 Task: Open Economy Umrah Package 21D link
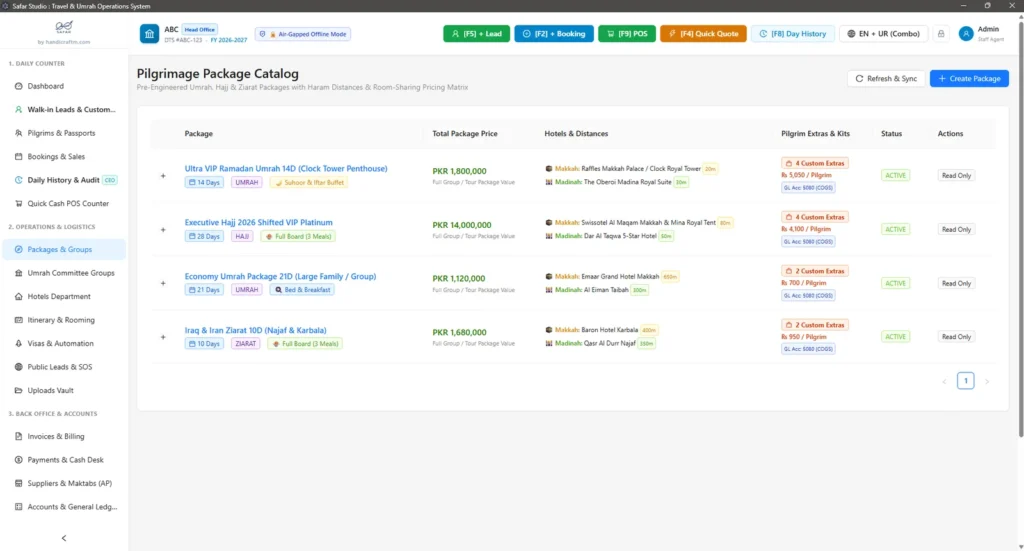click(280, 276)
